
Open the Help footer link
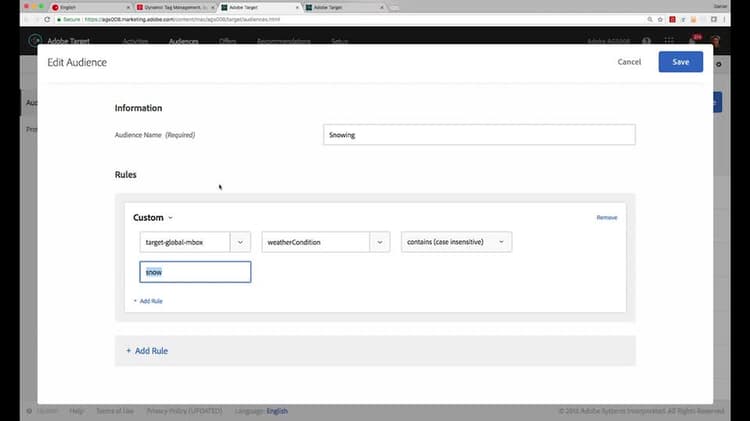coord(76,411)
